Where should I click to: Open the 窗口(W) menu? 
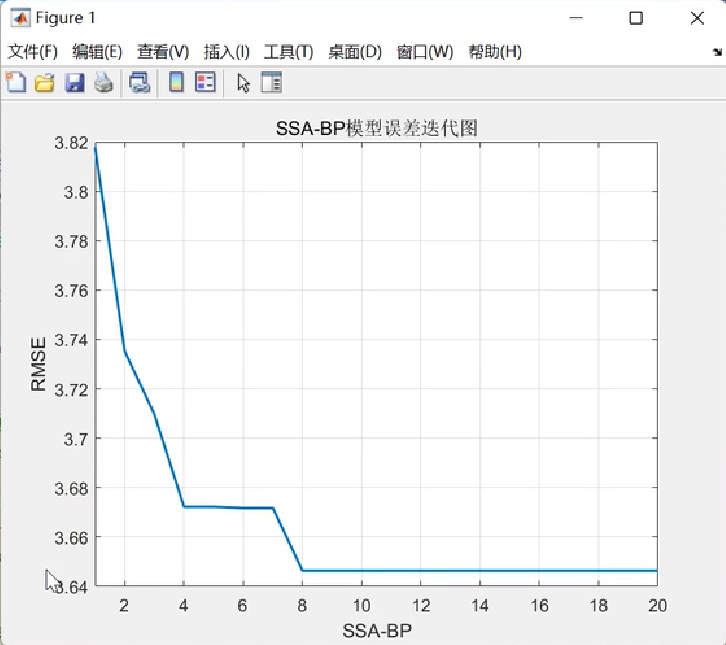pyautogui.click(x=425, y=52)
